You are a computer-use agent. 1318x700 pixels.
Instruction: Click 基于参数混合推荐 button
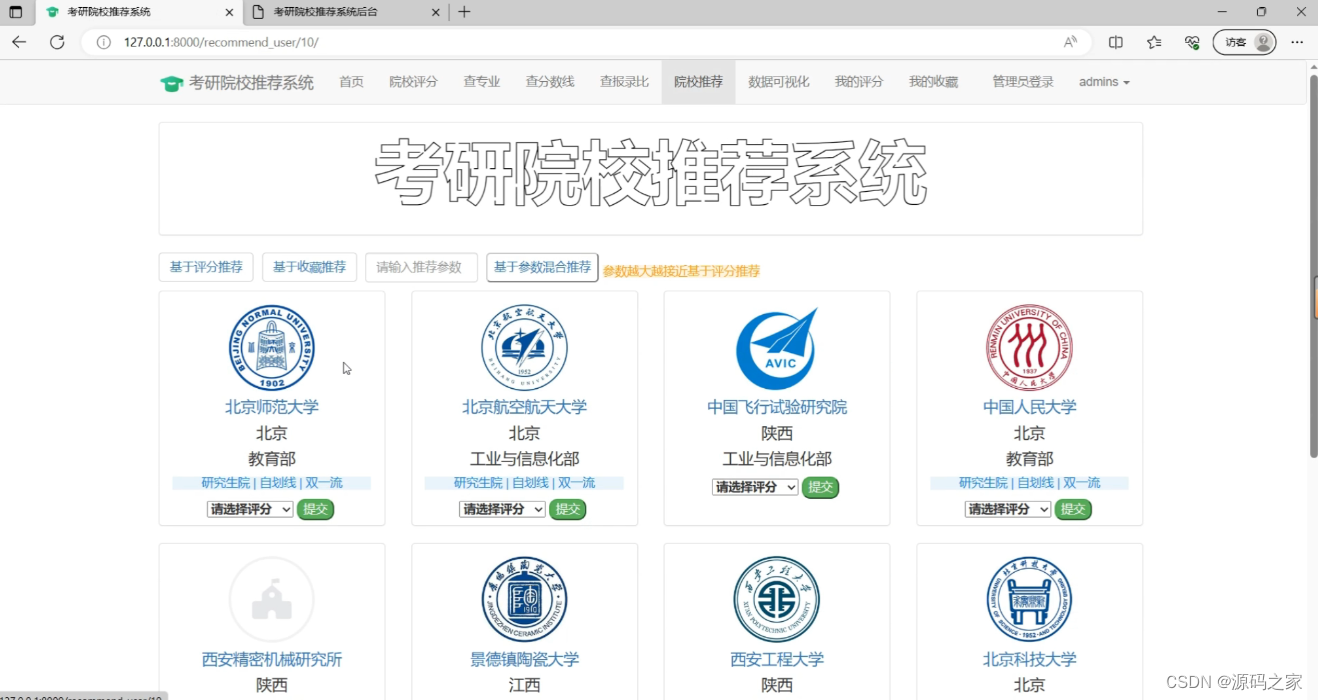542,267
